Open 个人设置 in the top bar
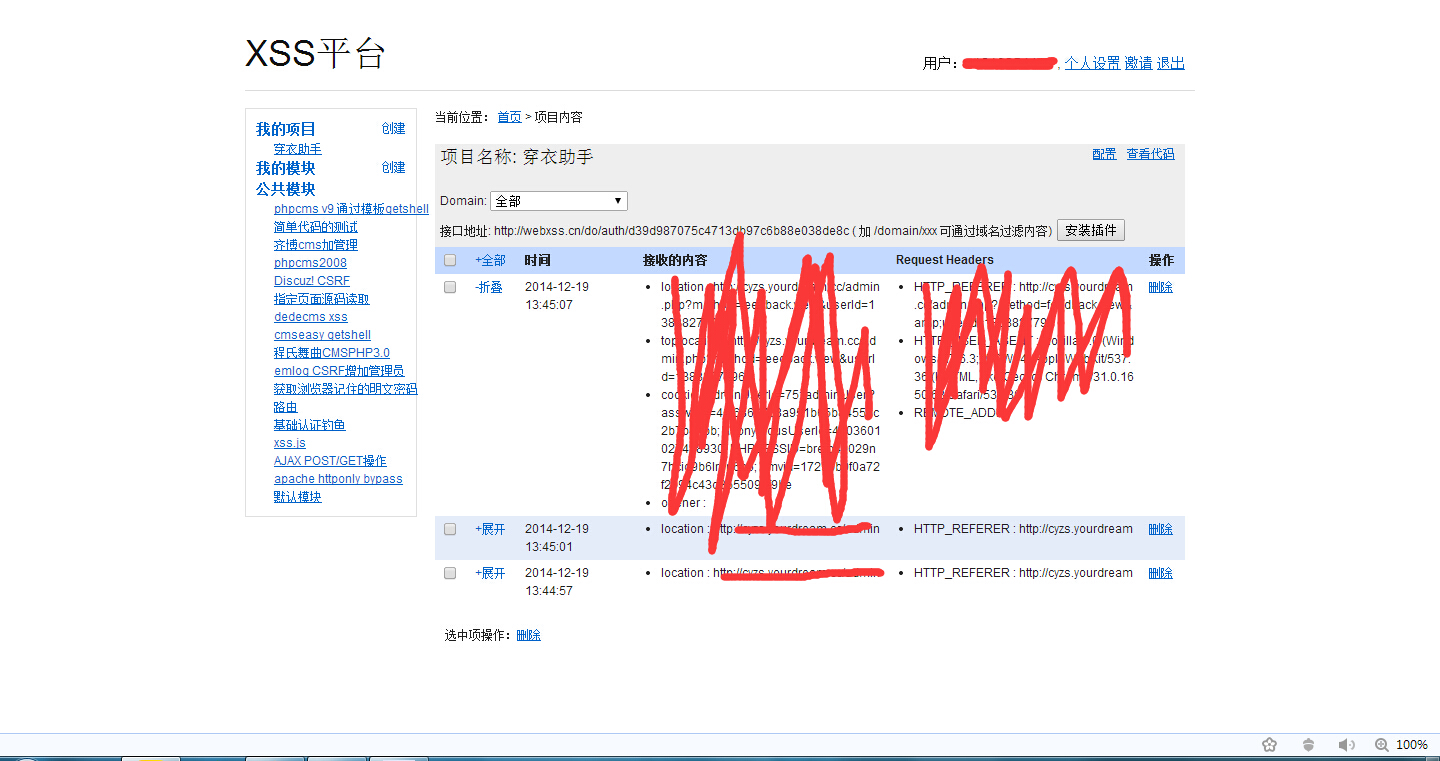The width and height of the screenshot is (1440, 761). [1092, 63]
